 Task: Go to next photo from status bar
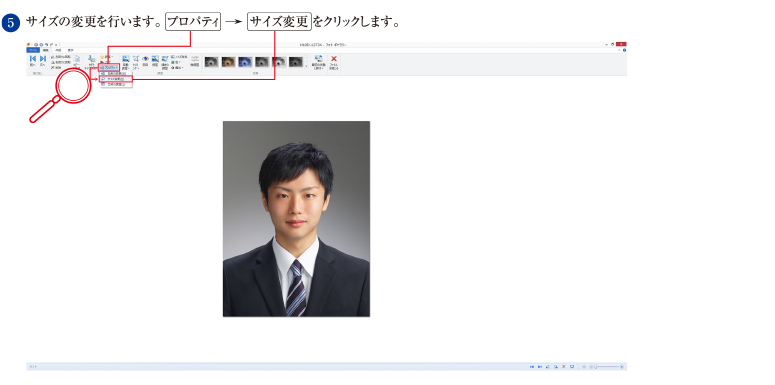540,367
